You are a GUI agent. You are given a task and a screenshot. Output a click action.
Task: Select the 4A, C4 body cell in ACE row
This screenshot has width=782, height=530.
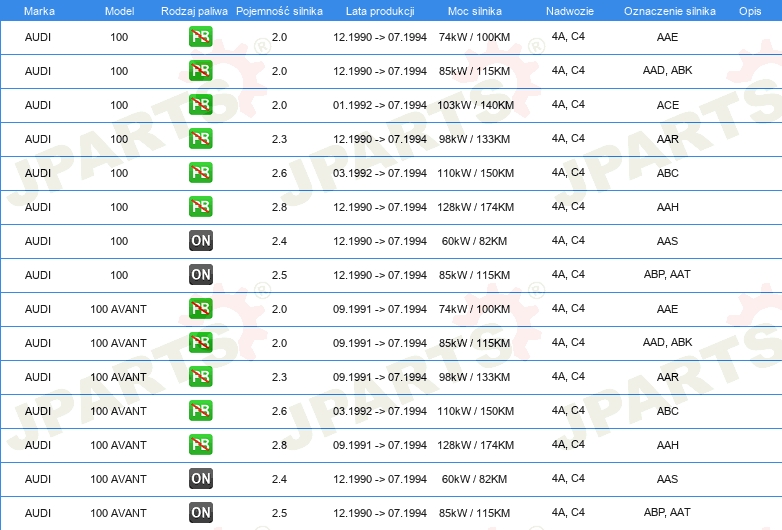[x=568, y=104]
